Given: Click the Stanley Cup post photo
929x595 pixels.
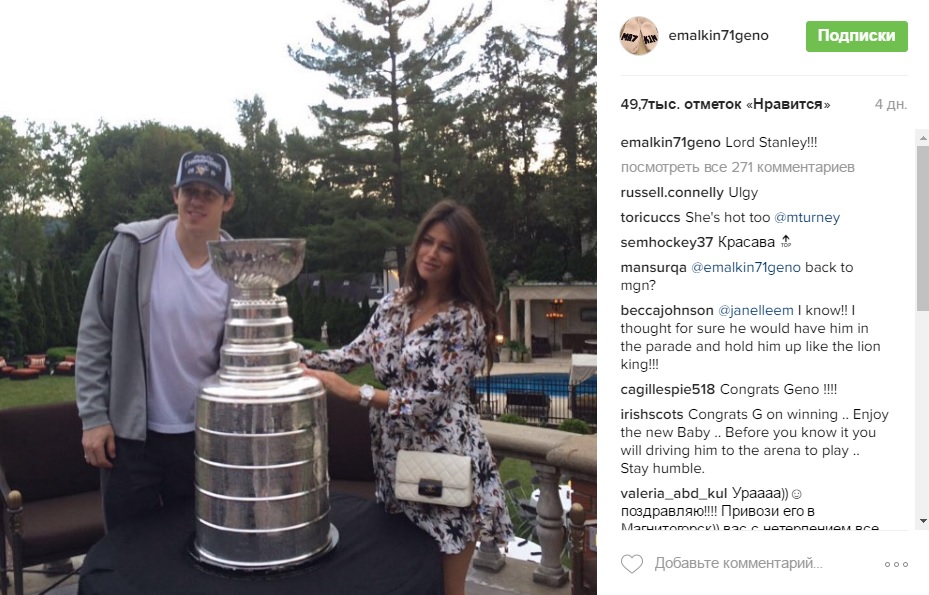Looking at the screenshot, I should click(298, 298).
